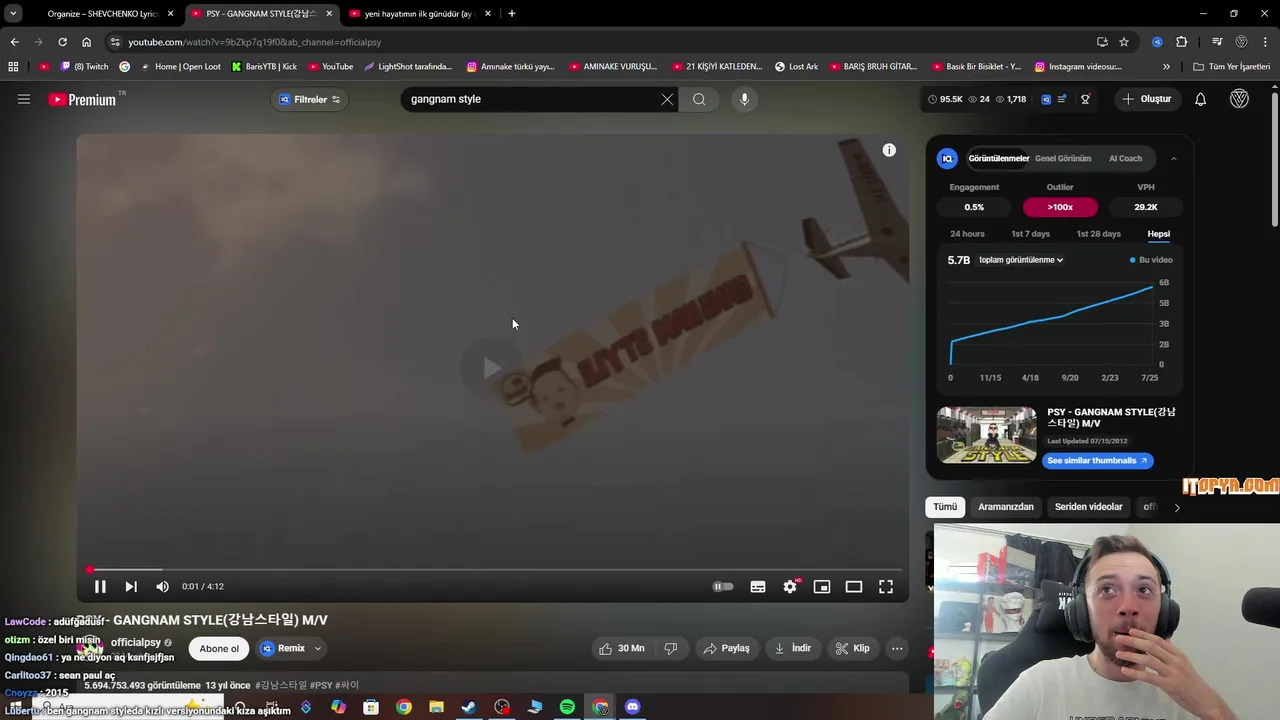Switch to Görüntülenmeler tab
This screenshot has width=1280, height=720.
999,158
